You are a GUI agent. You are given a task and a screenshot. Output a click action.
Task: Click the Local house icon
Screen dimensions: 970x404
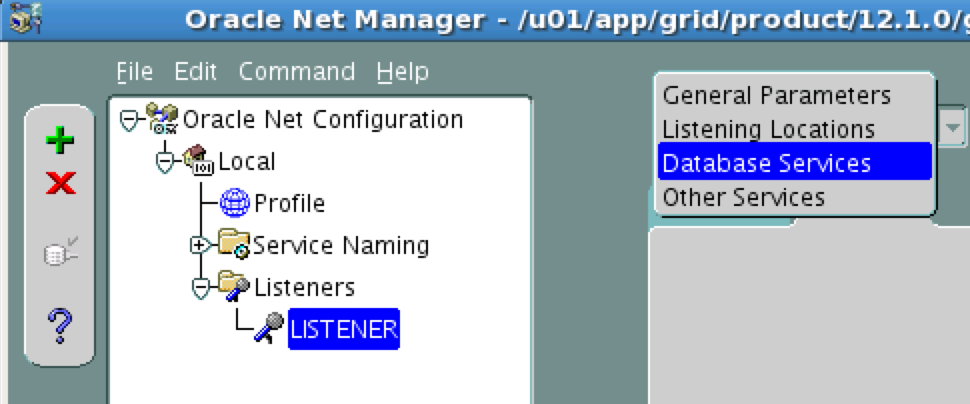tap(198, 160)
